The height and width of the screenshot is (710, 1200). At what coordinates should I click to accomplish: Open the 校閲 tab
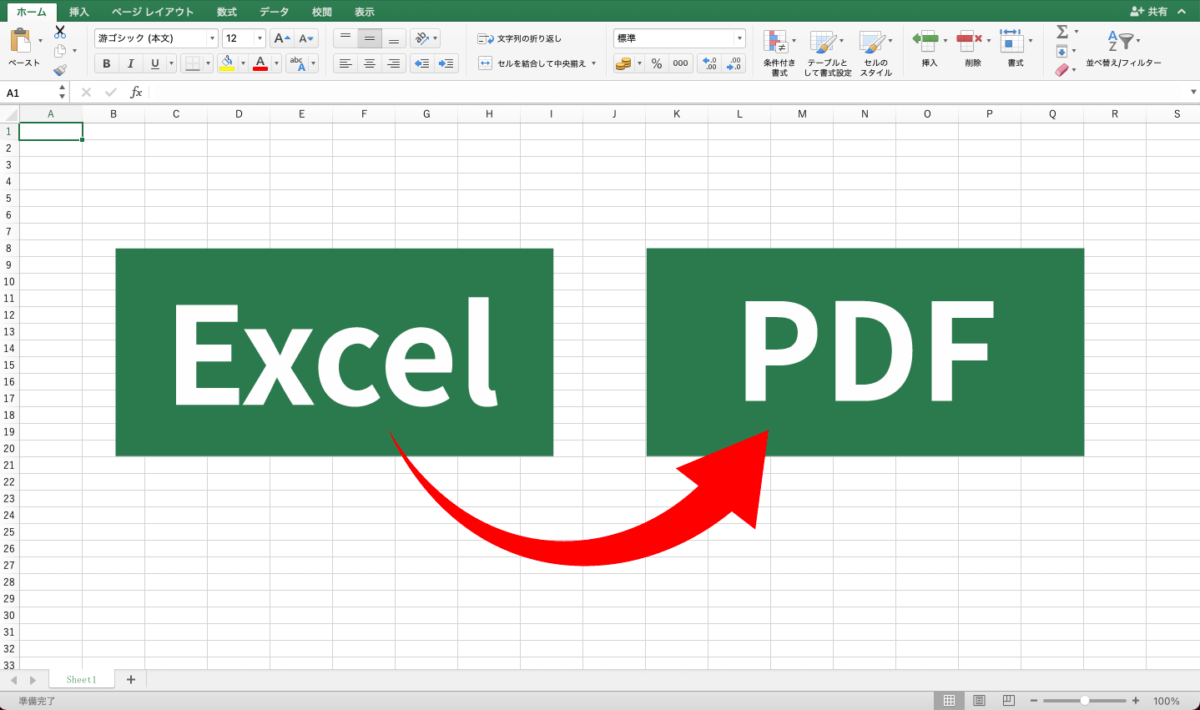(x=322, y=11)
